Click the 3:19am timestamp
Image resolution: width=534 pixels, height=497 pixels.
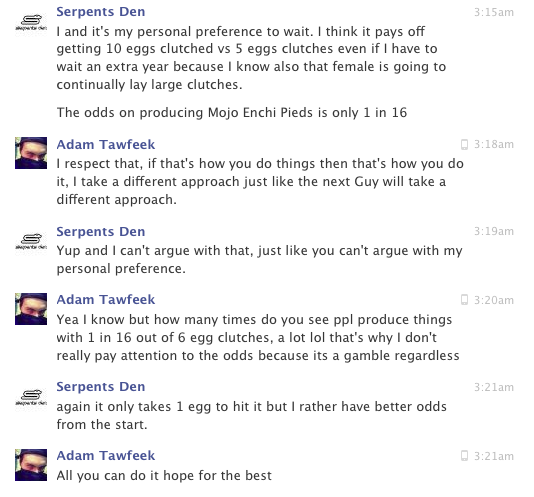(494, 231)
